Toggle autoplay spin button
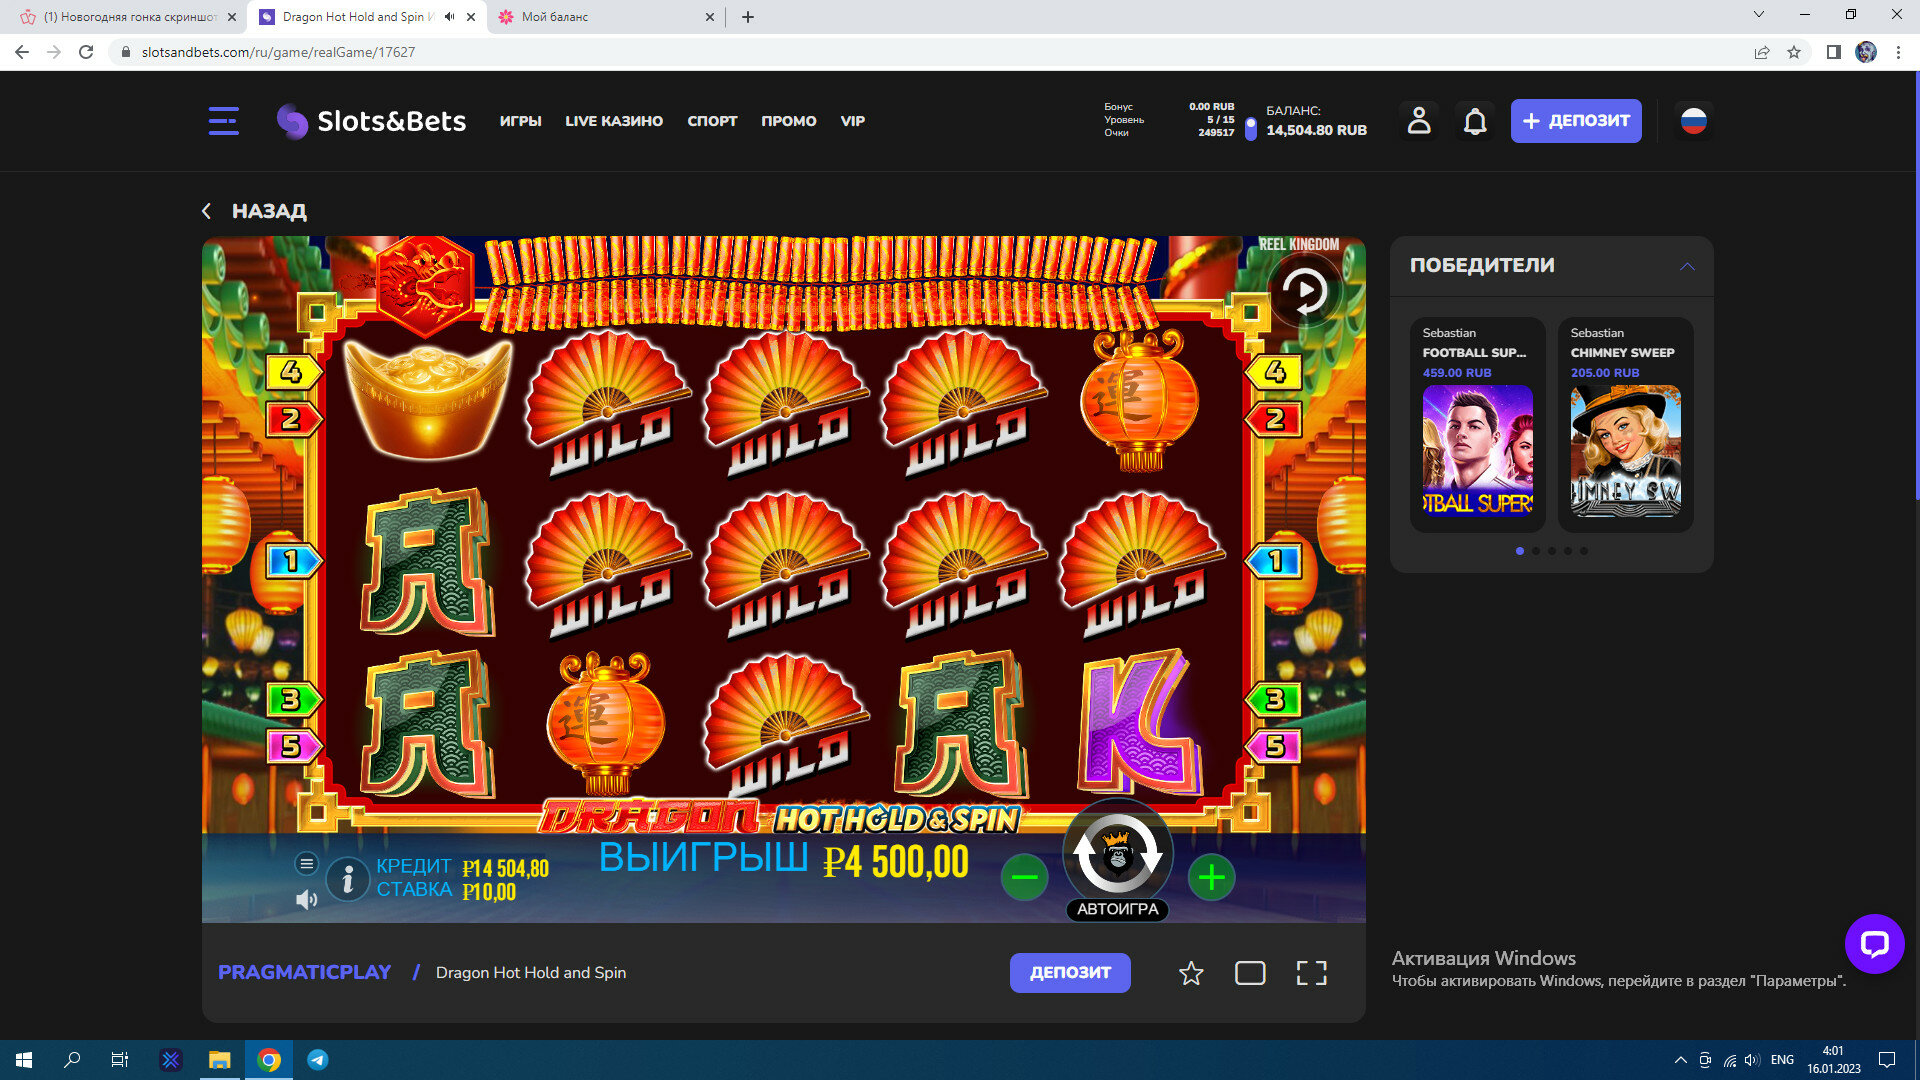 1117,908
